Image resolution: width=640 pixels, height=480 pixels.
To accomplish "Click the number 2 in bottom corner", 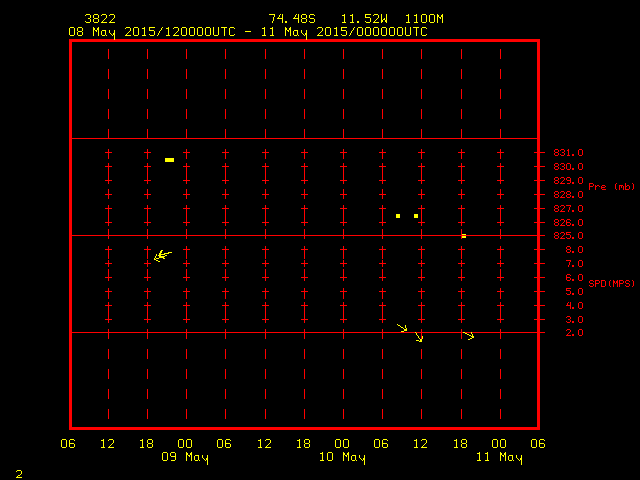I will [x=18, y=473].
